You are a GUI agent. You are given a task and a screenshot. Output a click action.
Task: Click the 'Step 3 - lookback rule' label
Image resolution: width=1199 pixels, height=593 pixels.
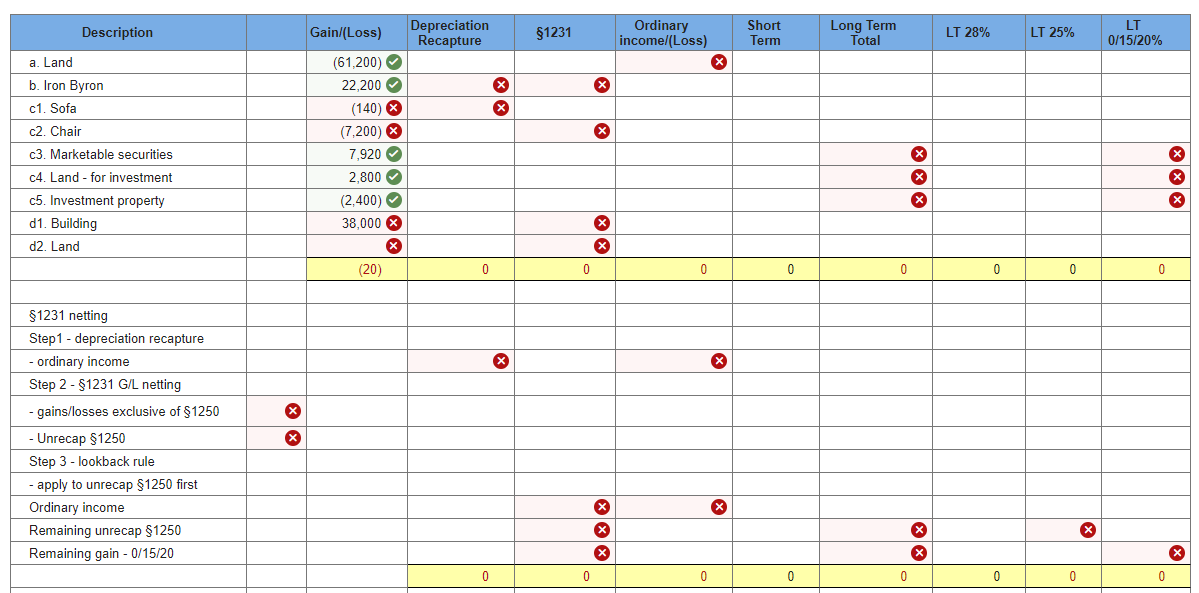92,461
